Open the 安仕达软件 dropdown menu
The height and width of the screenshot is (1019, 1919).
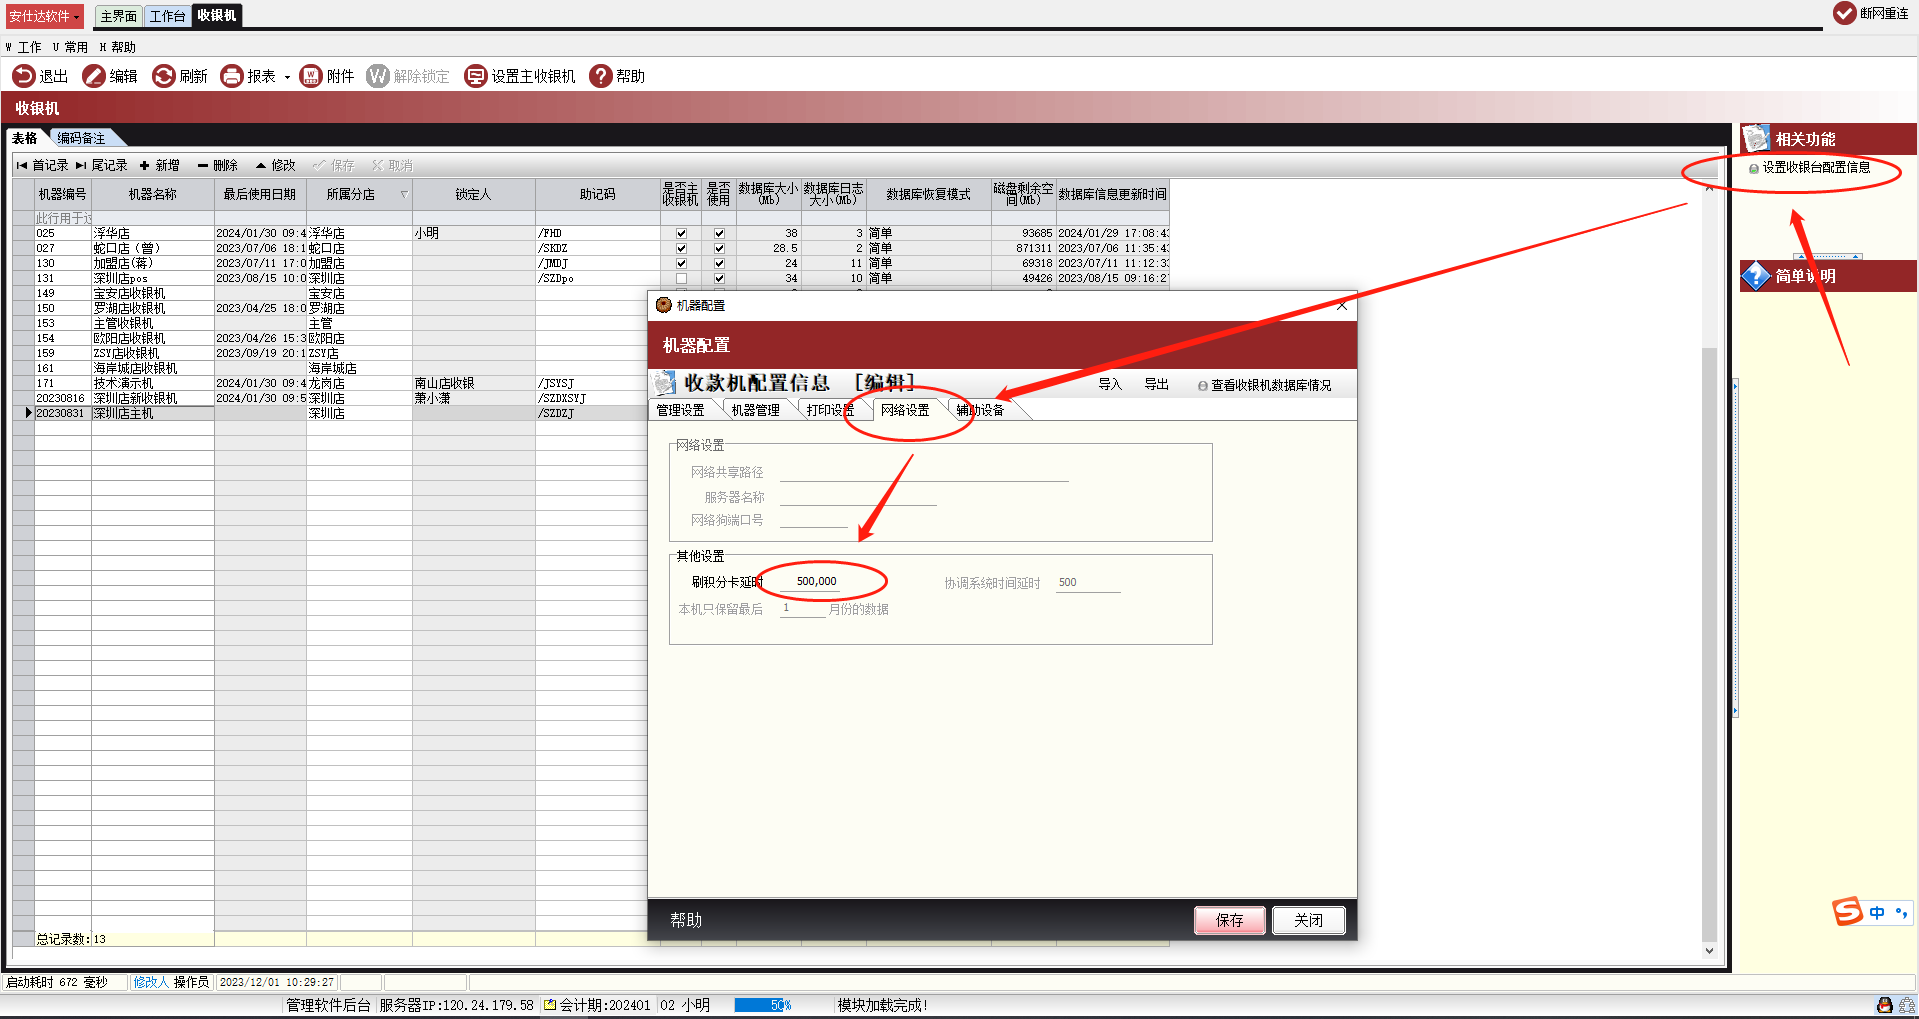pyautogui.click(x=45, y=16)
